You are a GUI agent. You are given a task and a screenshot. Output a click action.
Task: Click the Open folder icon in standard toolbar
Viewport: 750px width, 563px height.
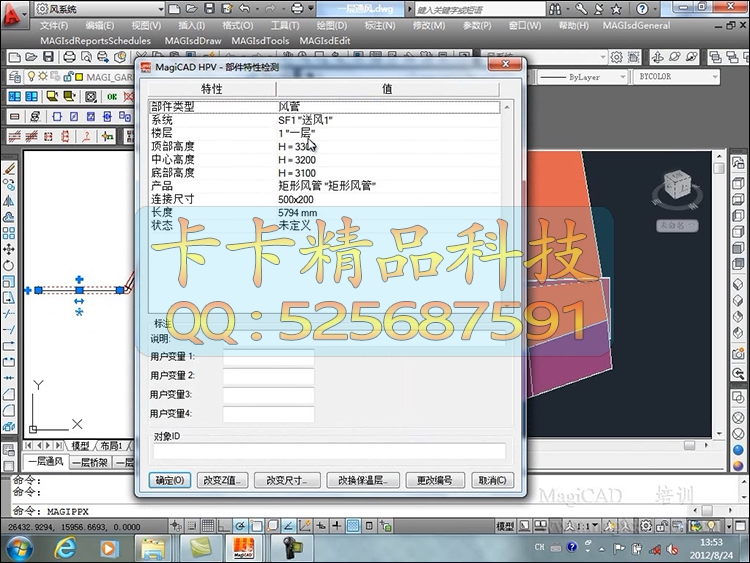(31, 57)
